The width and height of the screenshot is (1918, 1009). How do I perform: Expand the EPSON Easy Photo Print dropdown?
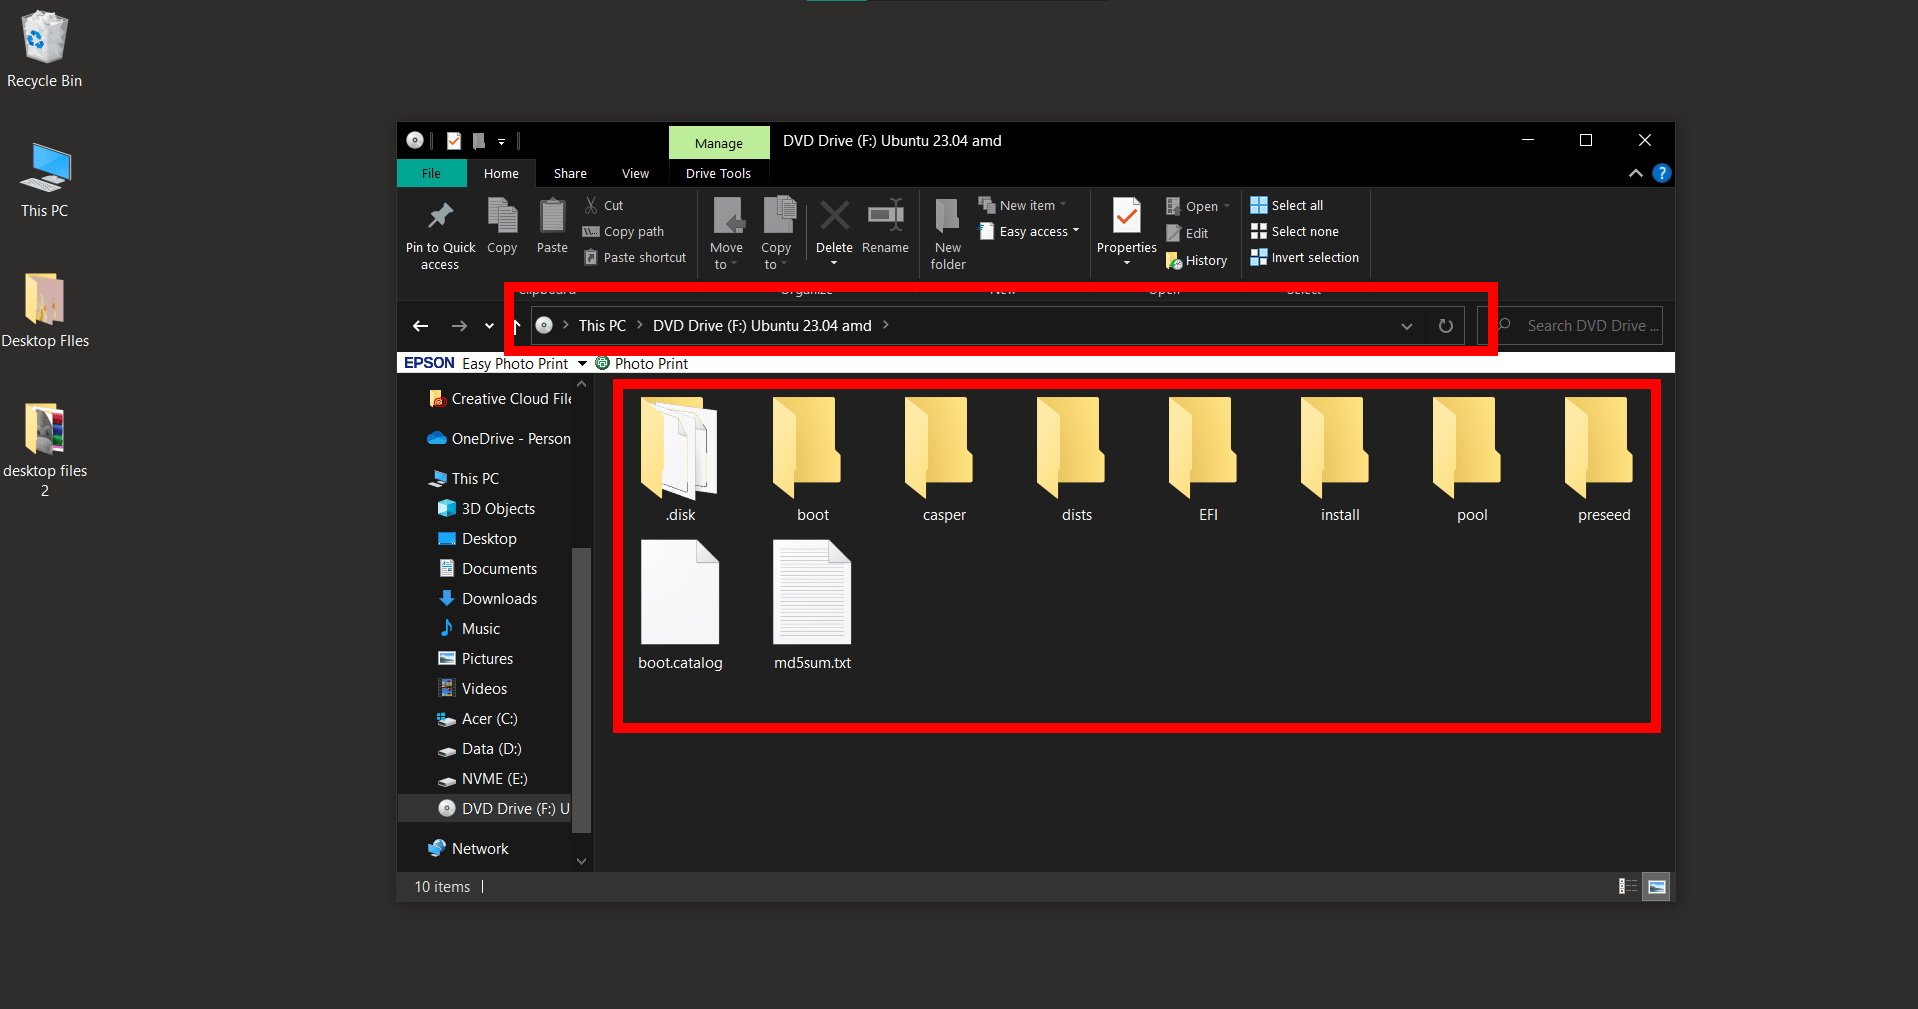[583, 363]
